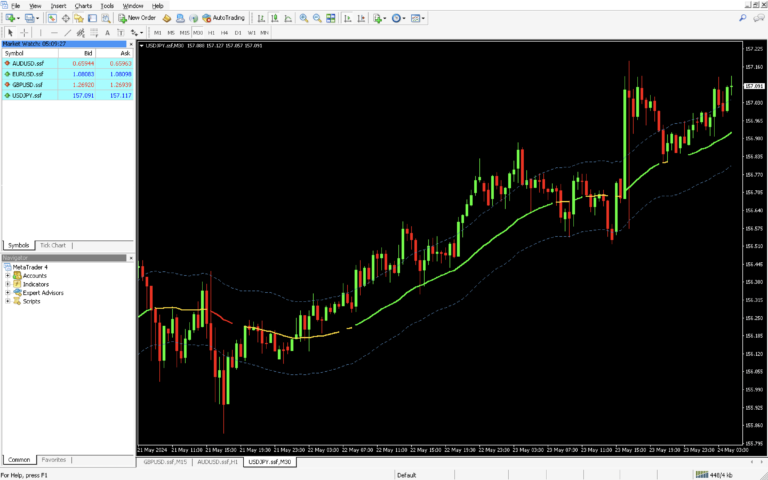This screenshot has height=480, width=768.
Task: Select the trendline drawing tool
Action: click(x=68, y=32)
